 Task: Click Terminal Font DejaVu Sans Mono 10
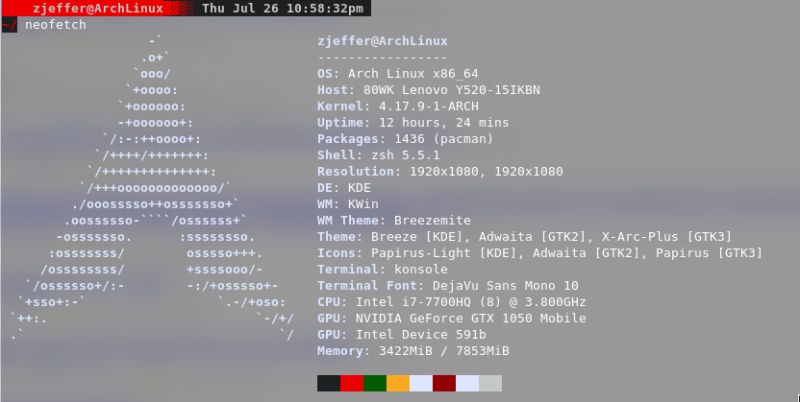pos(448,286)
